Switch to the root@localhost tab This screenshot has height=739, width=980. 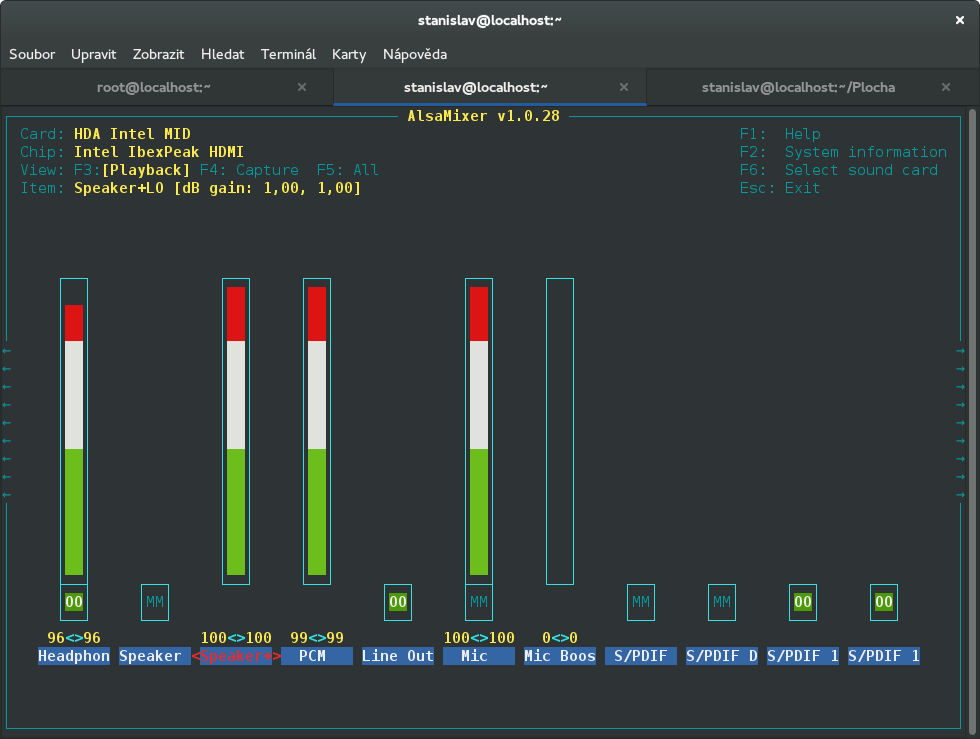click(153, 87)
